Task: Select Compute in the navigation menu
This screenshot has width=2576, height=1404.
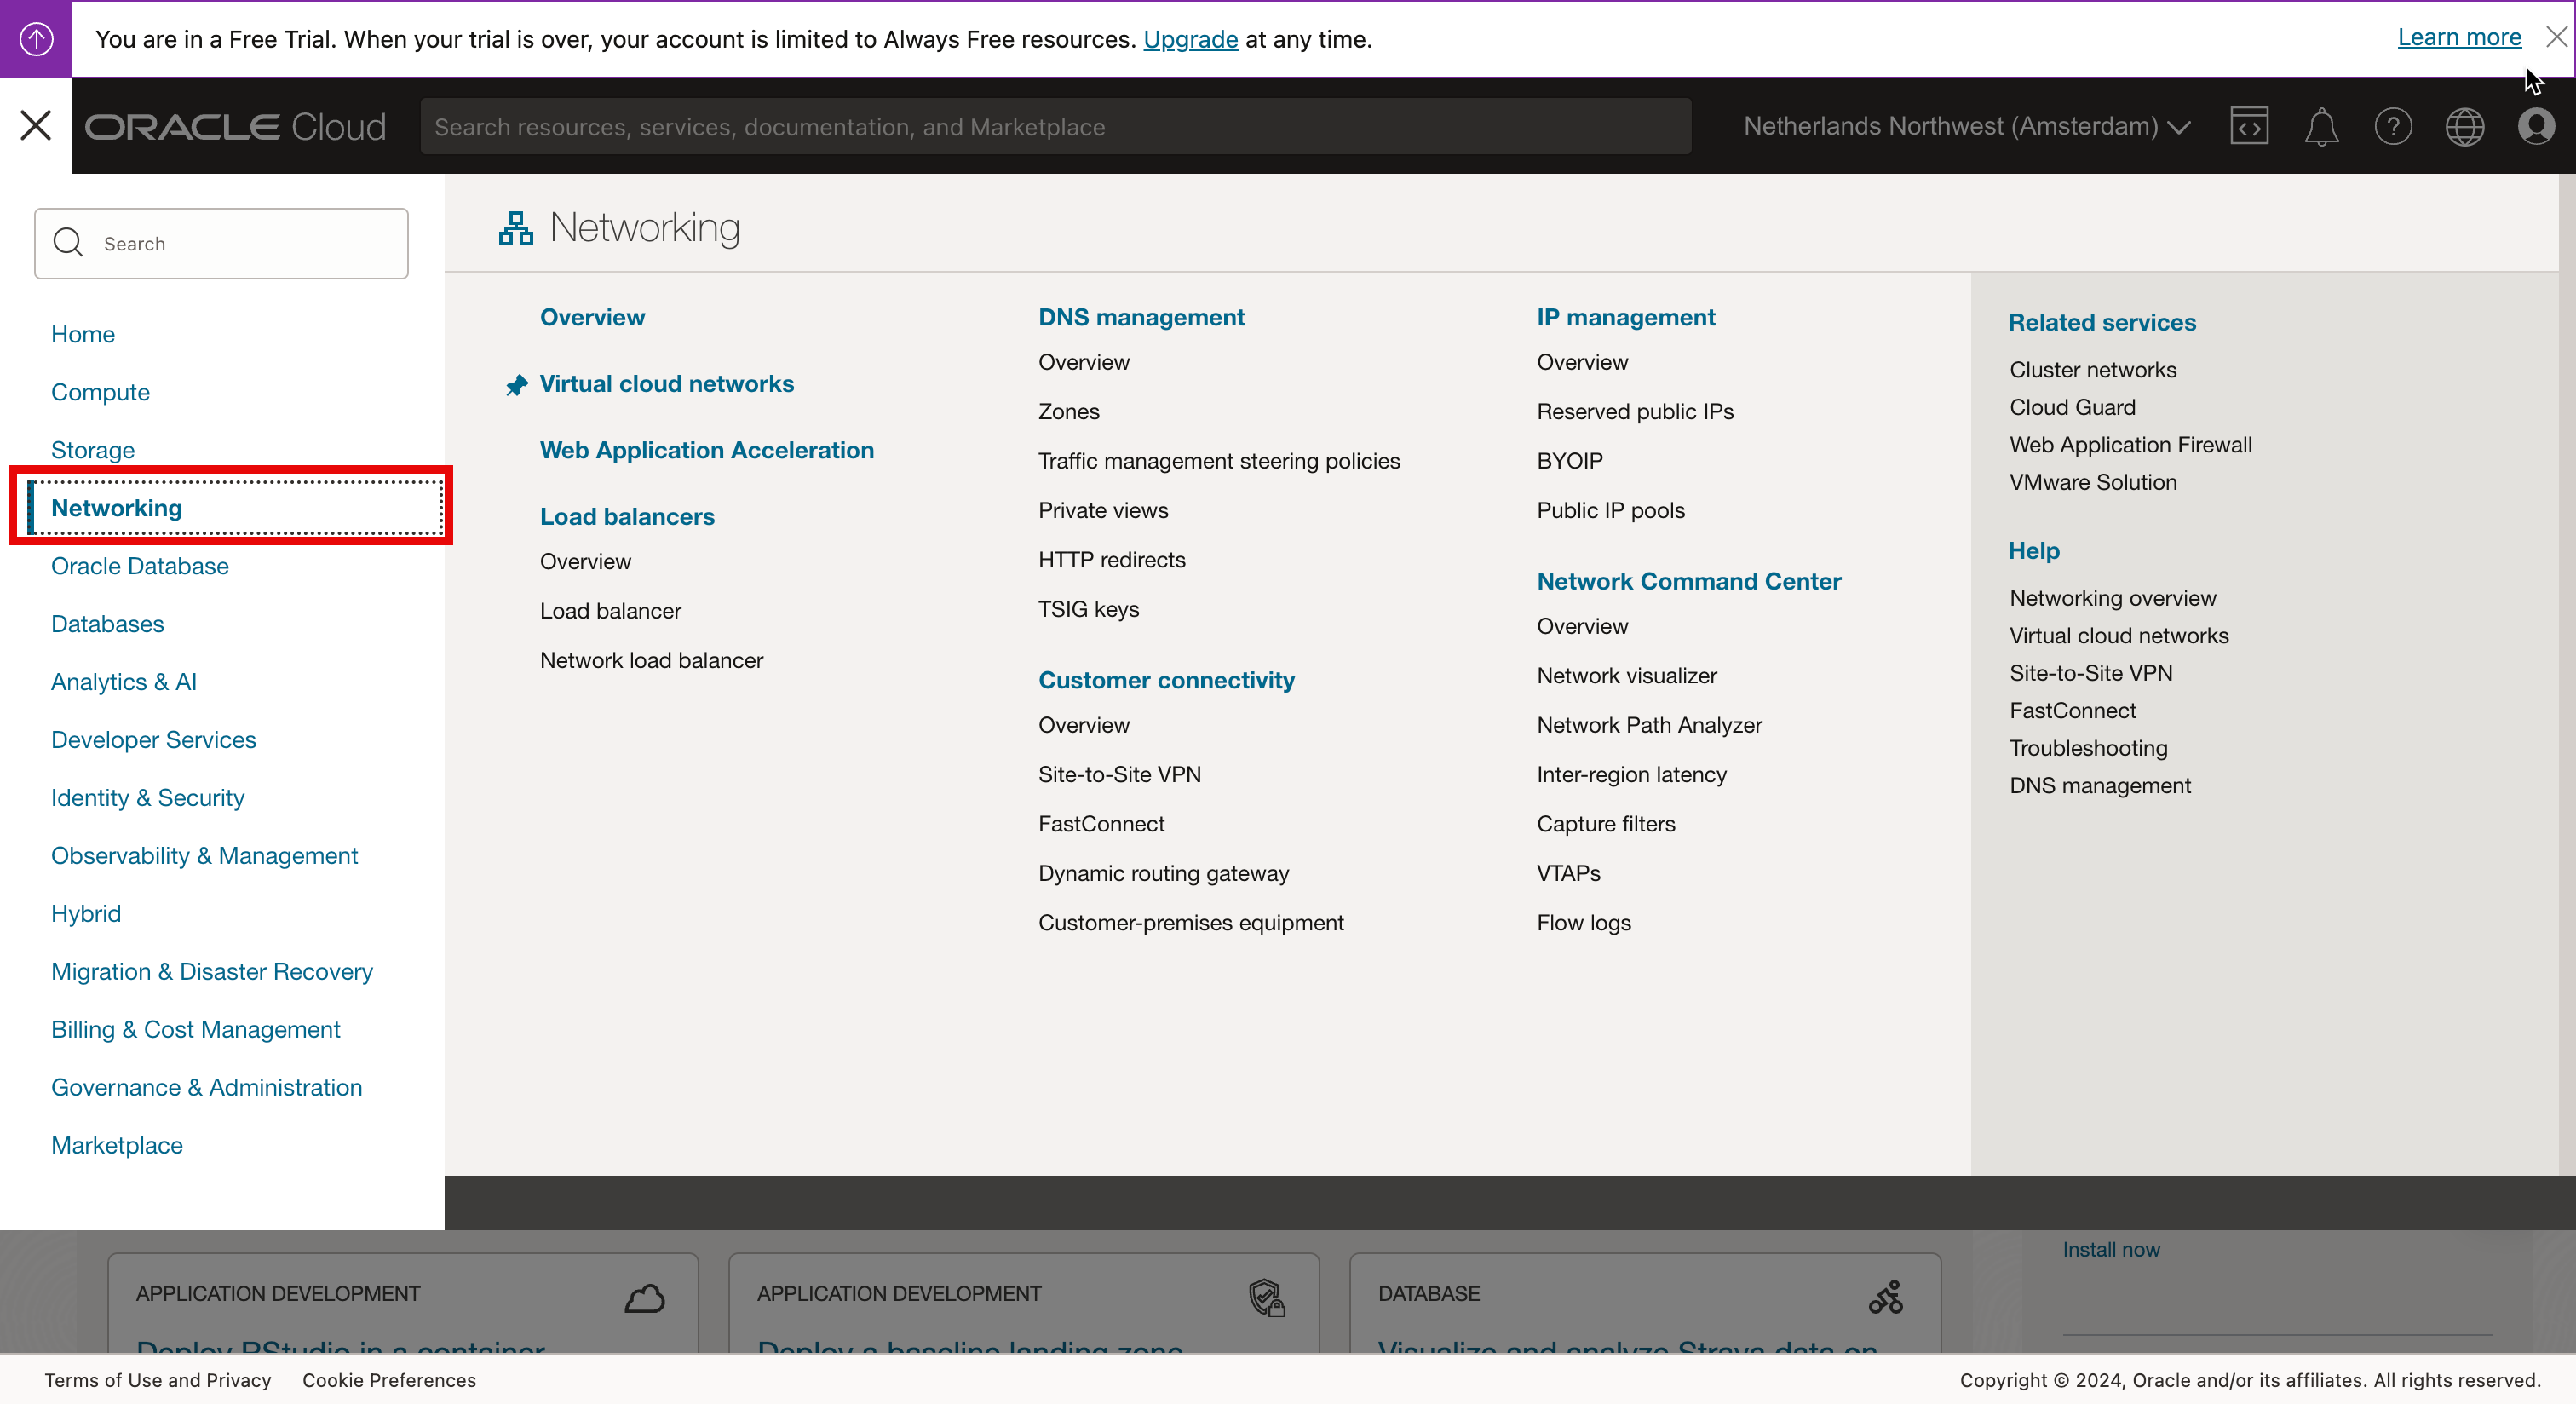Action: click(100, 392)
